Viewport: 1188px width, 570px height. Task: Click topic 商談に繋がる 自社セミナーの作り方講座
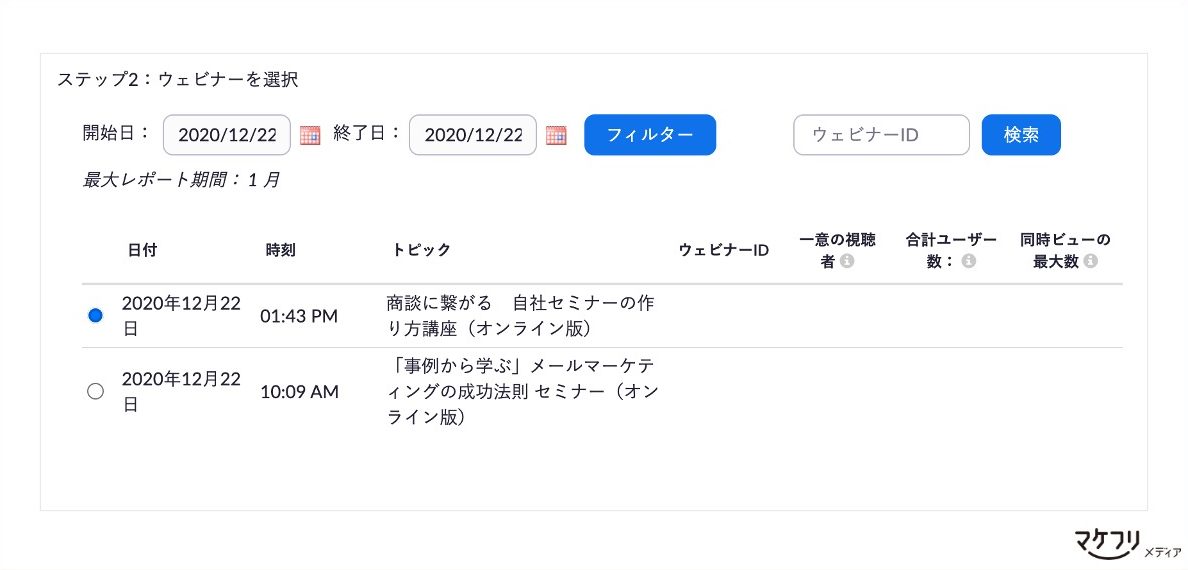coord(520,316)
